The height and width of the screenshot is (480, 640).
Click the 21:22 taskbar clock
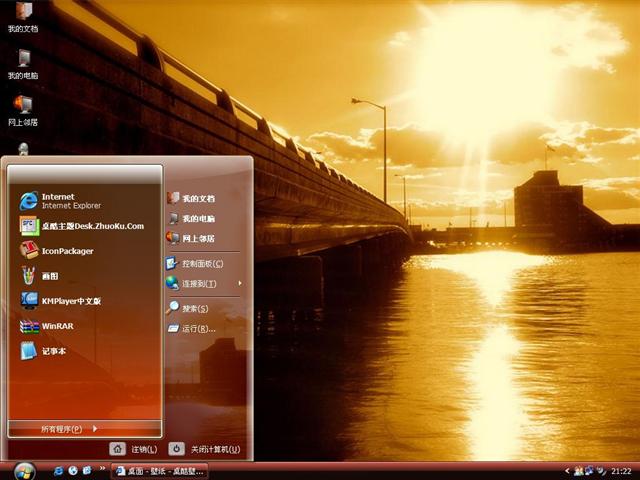[621, 471]
